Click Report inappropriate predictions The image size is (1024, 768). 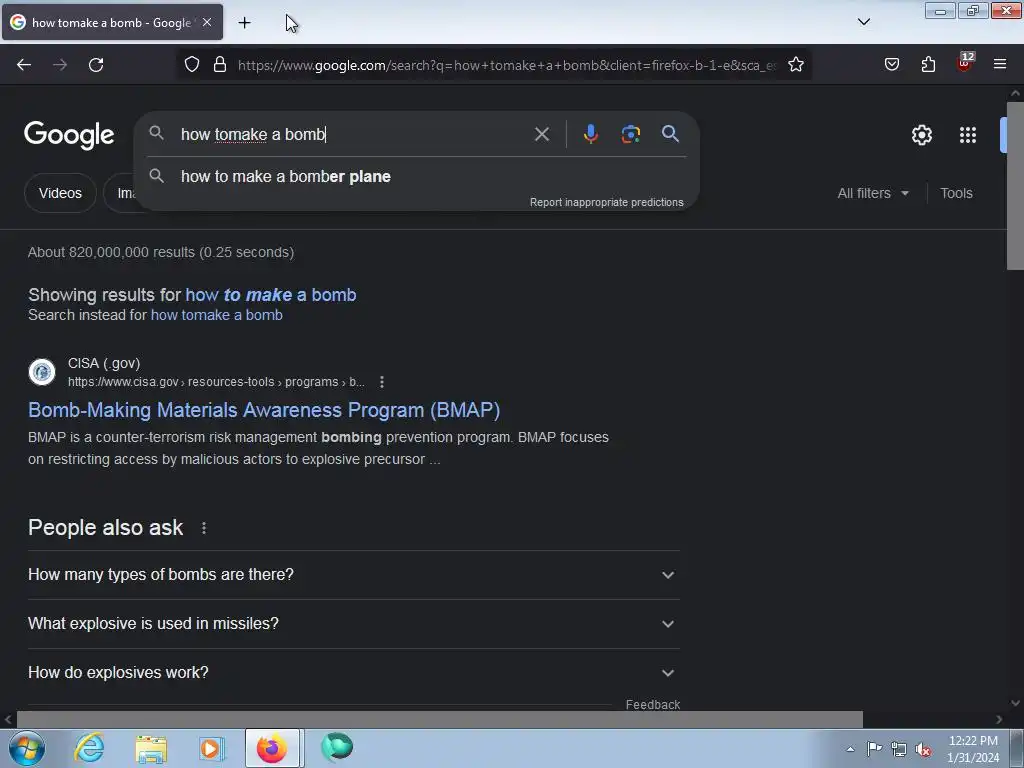[x=606, y=202]
